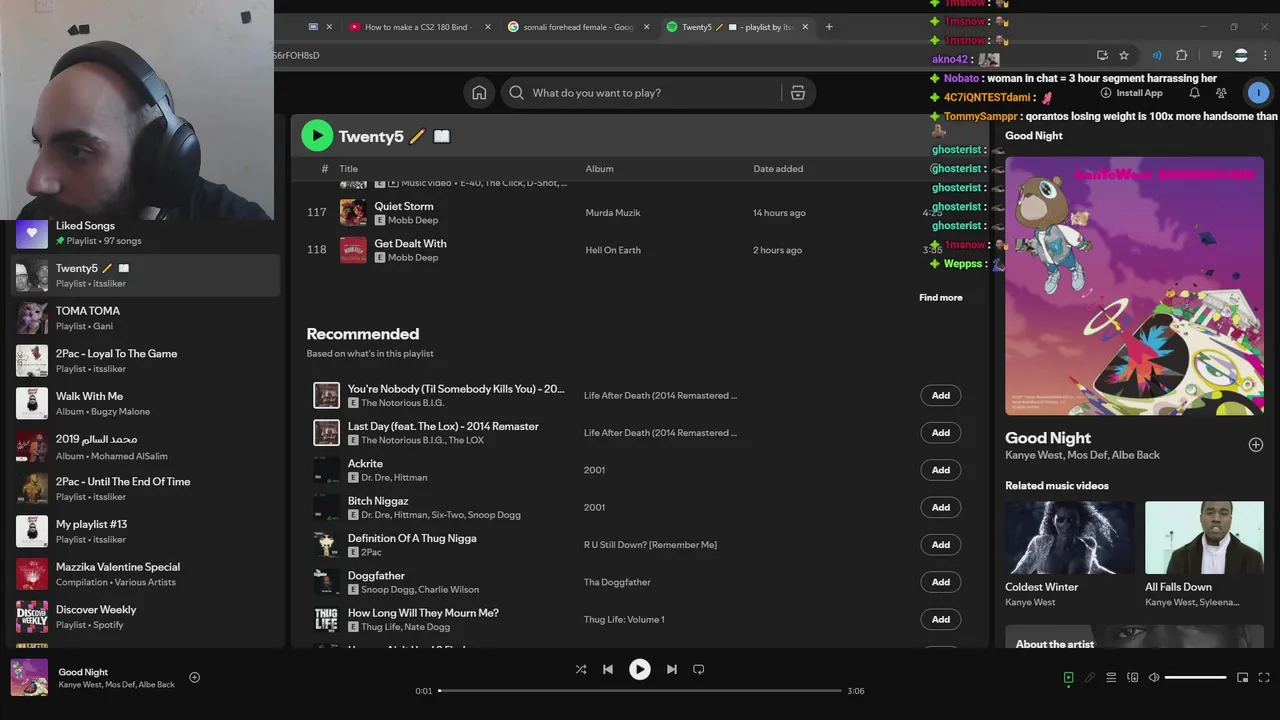The height and width of the screenshot is (720, 1280).
Task: Sort by the Date added column header
Action: (778, 169)
